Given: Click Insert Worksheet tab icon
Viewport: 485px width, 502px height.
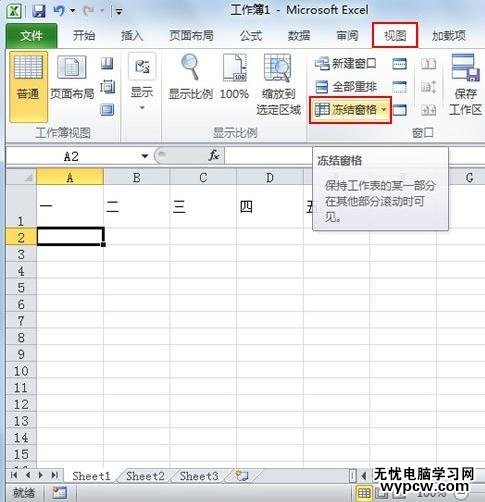Looking at the screenshot, I should pos(242,476).
